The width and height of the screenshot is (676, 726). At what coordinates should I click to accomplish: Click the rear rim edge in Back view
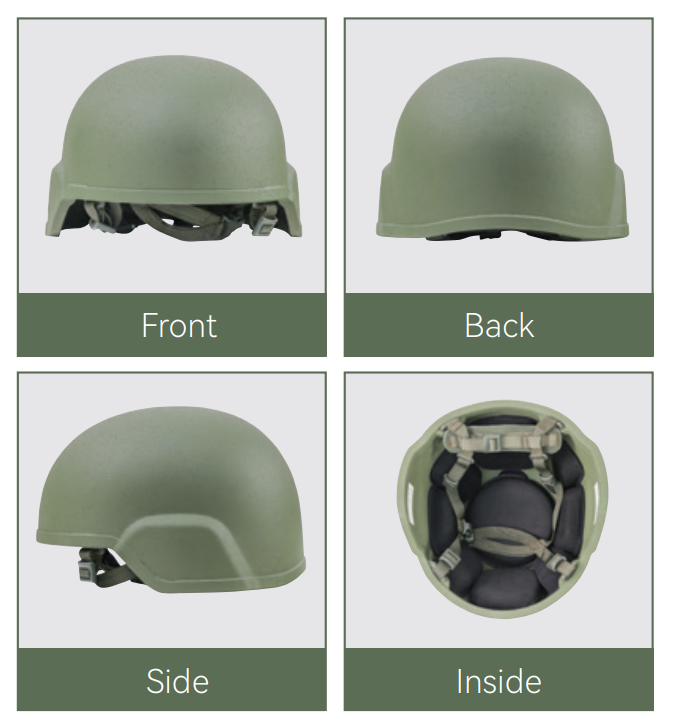[x=502, y=227]
